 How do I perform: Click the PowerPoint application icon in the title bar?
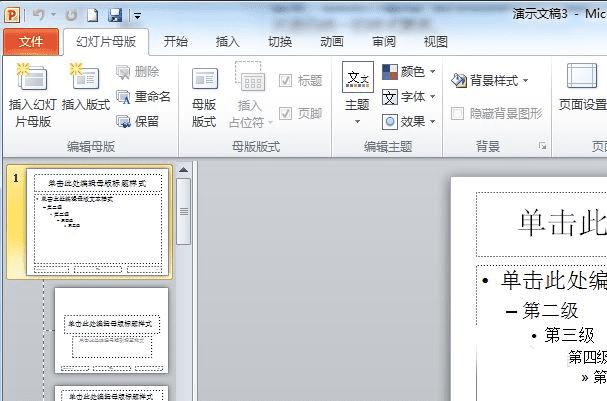[12, 15]
